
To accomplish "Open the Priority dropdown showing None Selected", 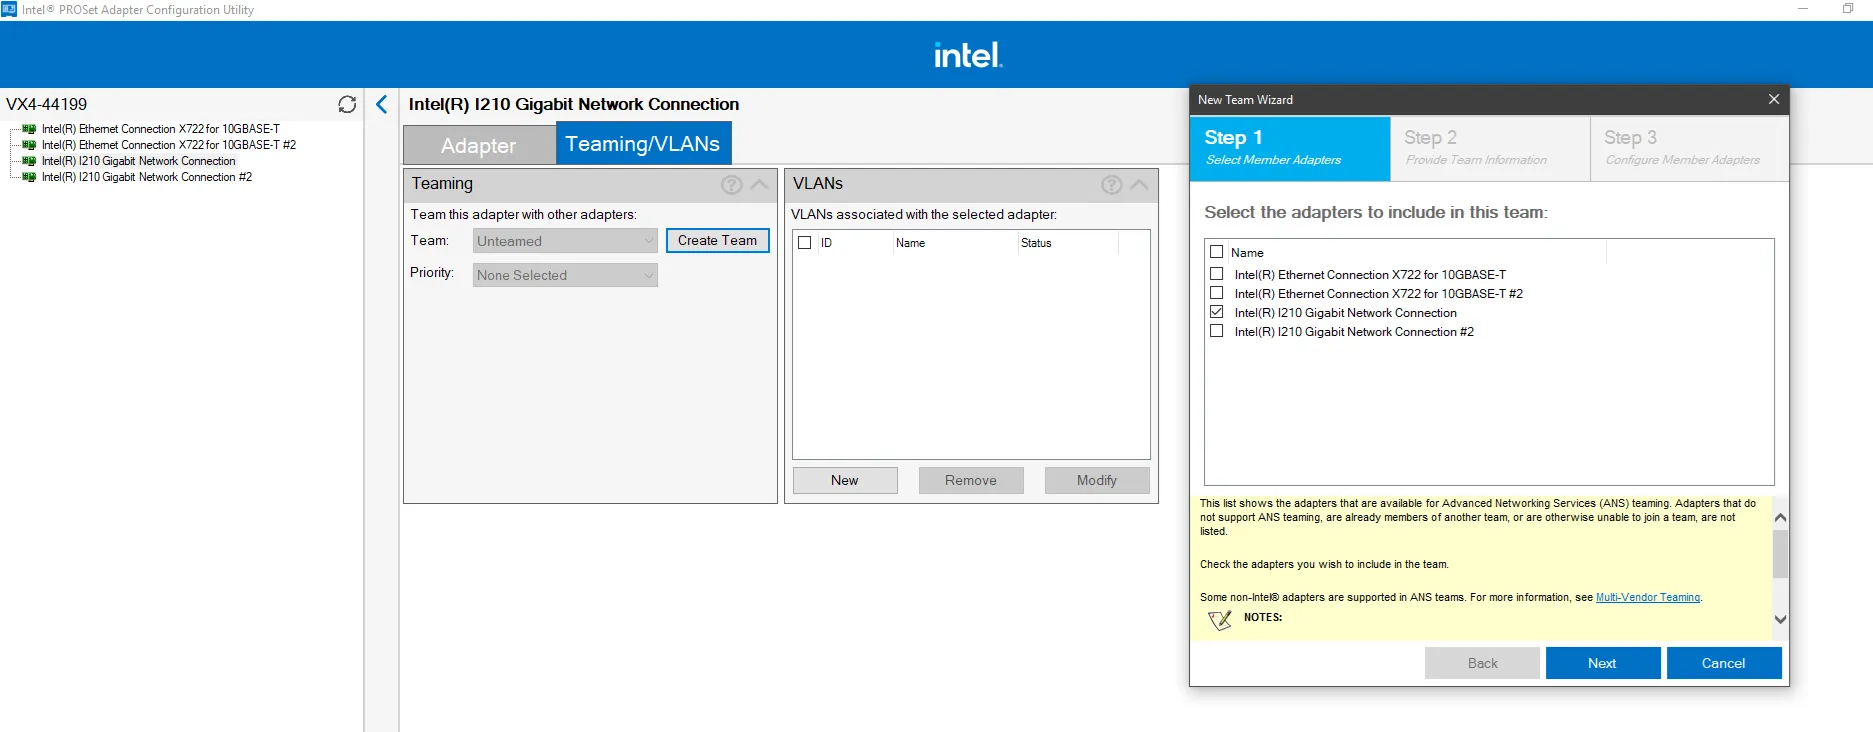I will (x=565, y=275).
